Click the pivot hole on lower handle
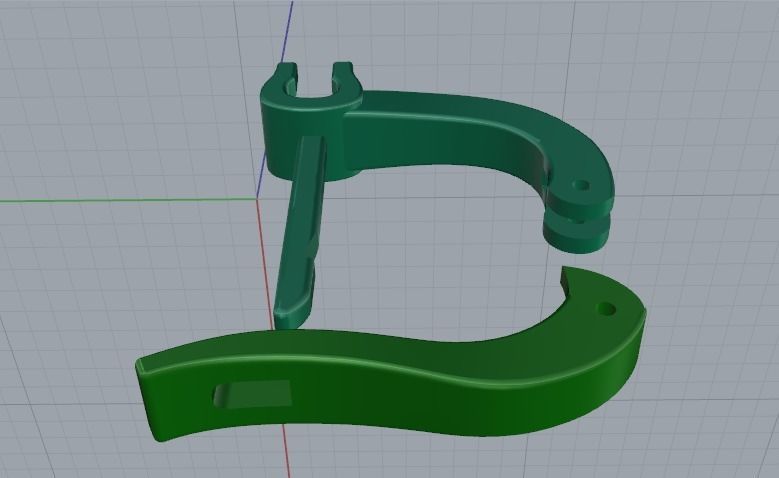This screenshot has width=779, height=478. pyautogui.click(x=607, y=309)
